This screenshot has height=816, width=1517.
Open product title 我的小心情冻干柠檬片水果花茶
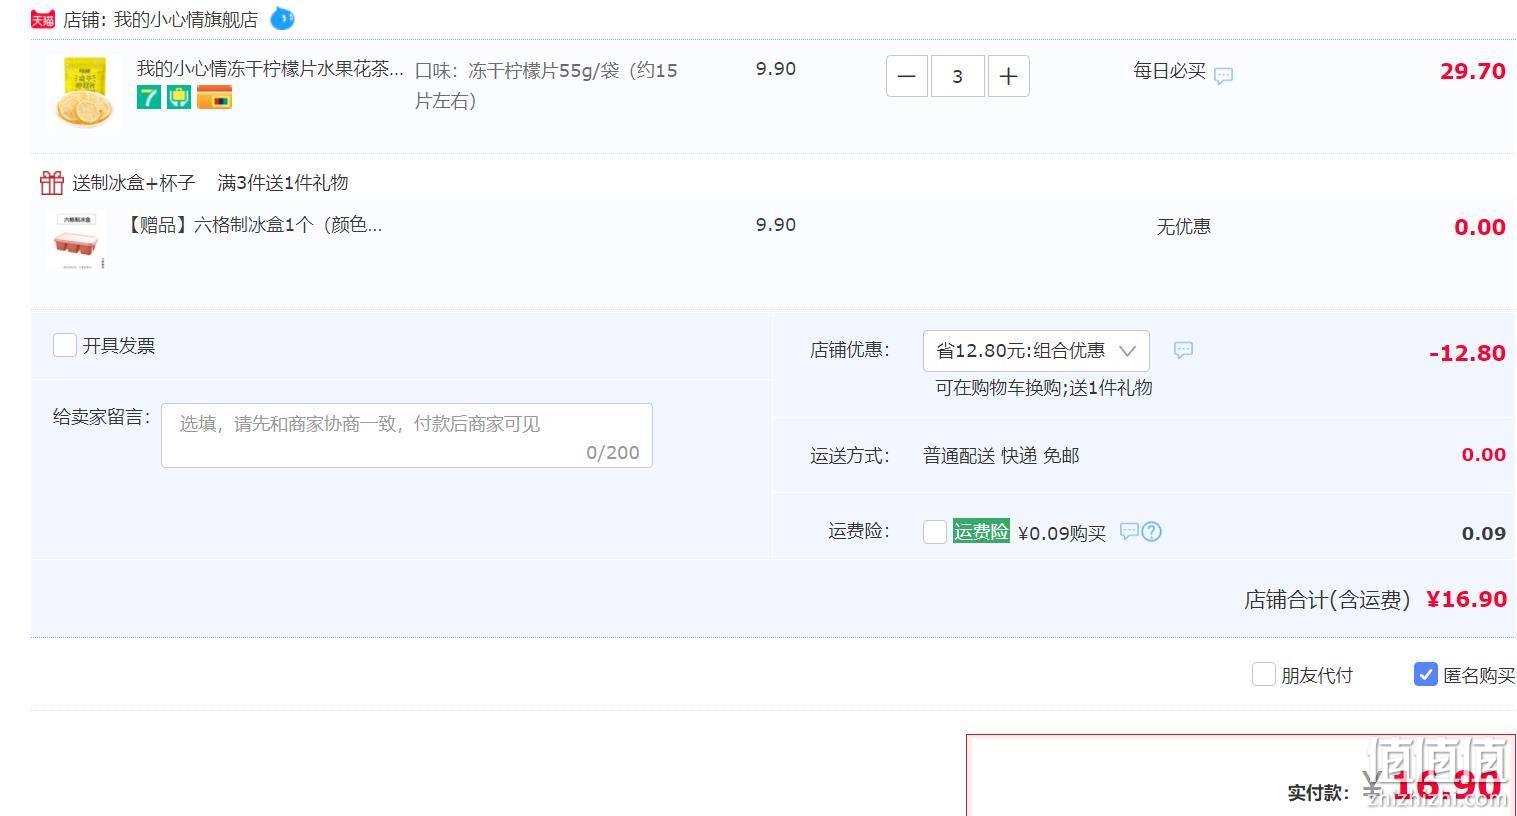pyautogui.click(x=270, y=69)
